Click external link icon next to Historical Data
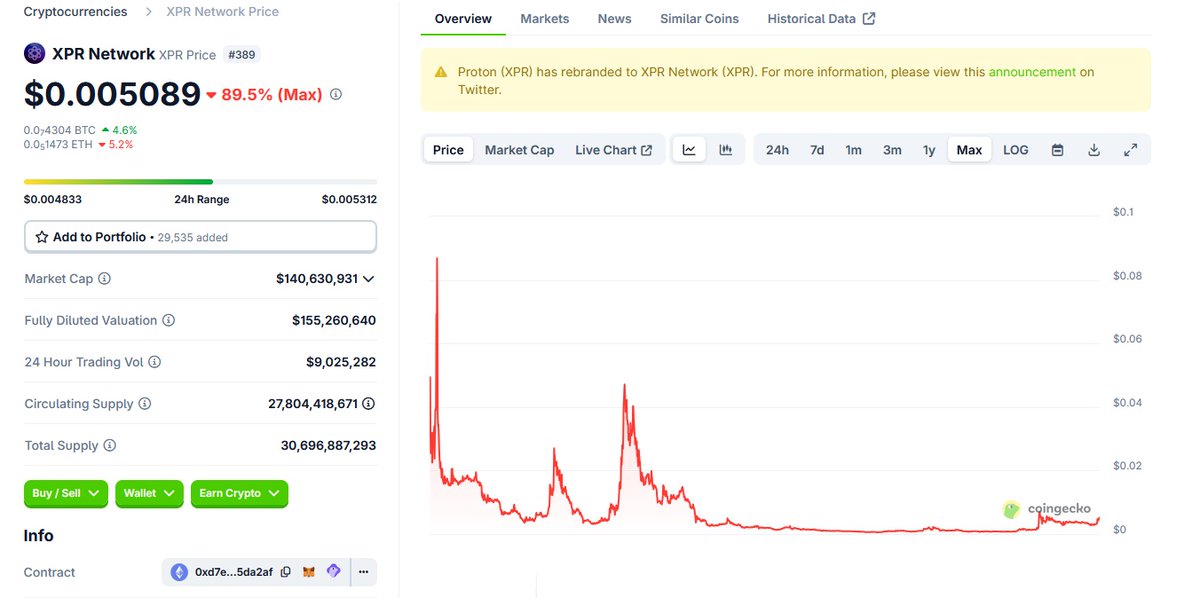1200x598 pixels. pos(869,19)
